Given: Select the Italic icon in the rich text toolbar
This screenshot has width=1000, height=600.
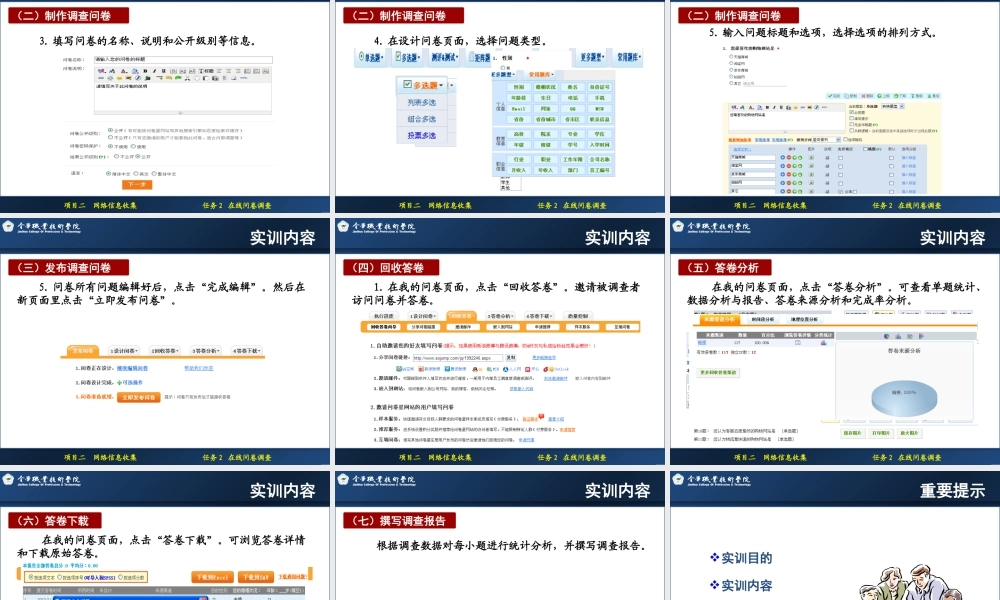Looking at the screenshot, I should 154,71.
